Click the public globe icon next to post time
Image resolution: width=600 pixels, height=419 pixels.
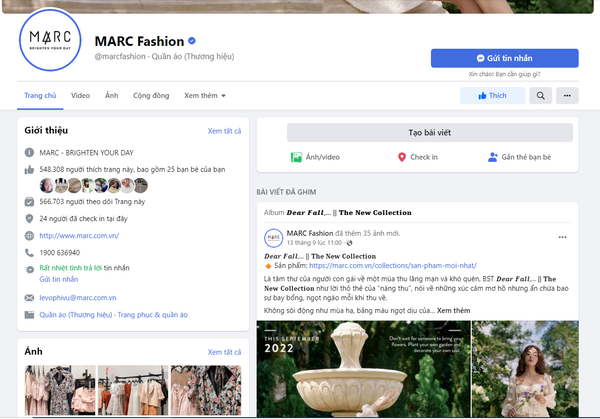(x=349, y=243)
